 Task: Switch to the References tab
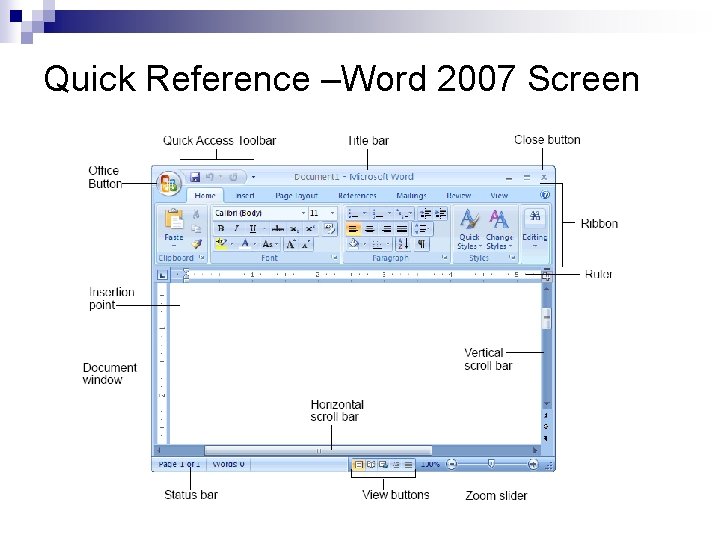click(x=357, y=196)
